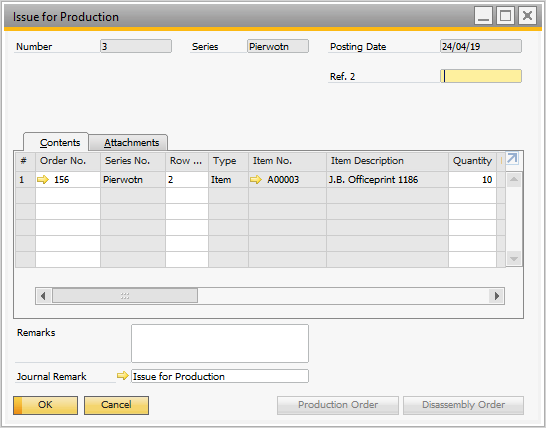Click the Type column header
This screenshot has height=428, width=546.
click(x=228, y=161)
